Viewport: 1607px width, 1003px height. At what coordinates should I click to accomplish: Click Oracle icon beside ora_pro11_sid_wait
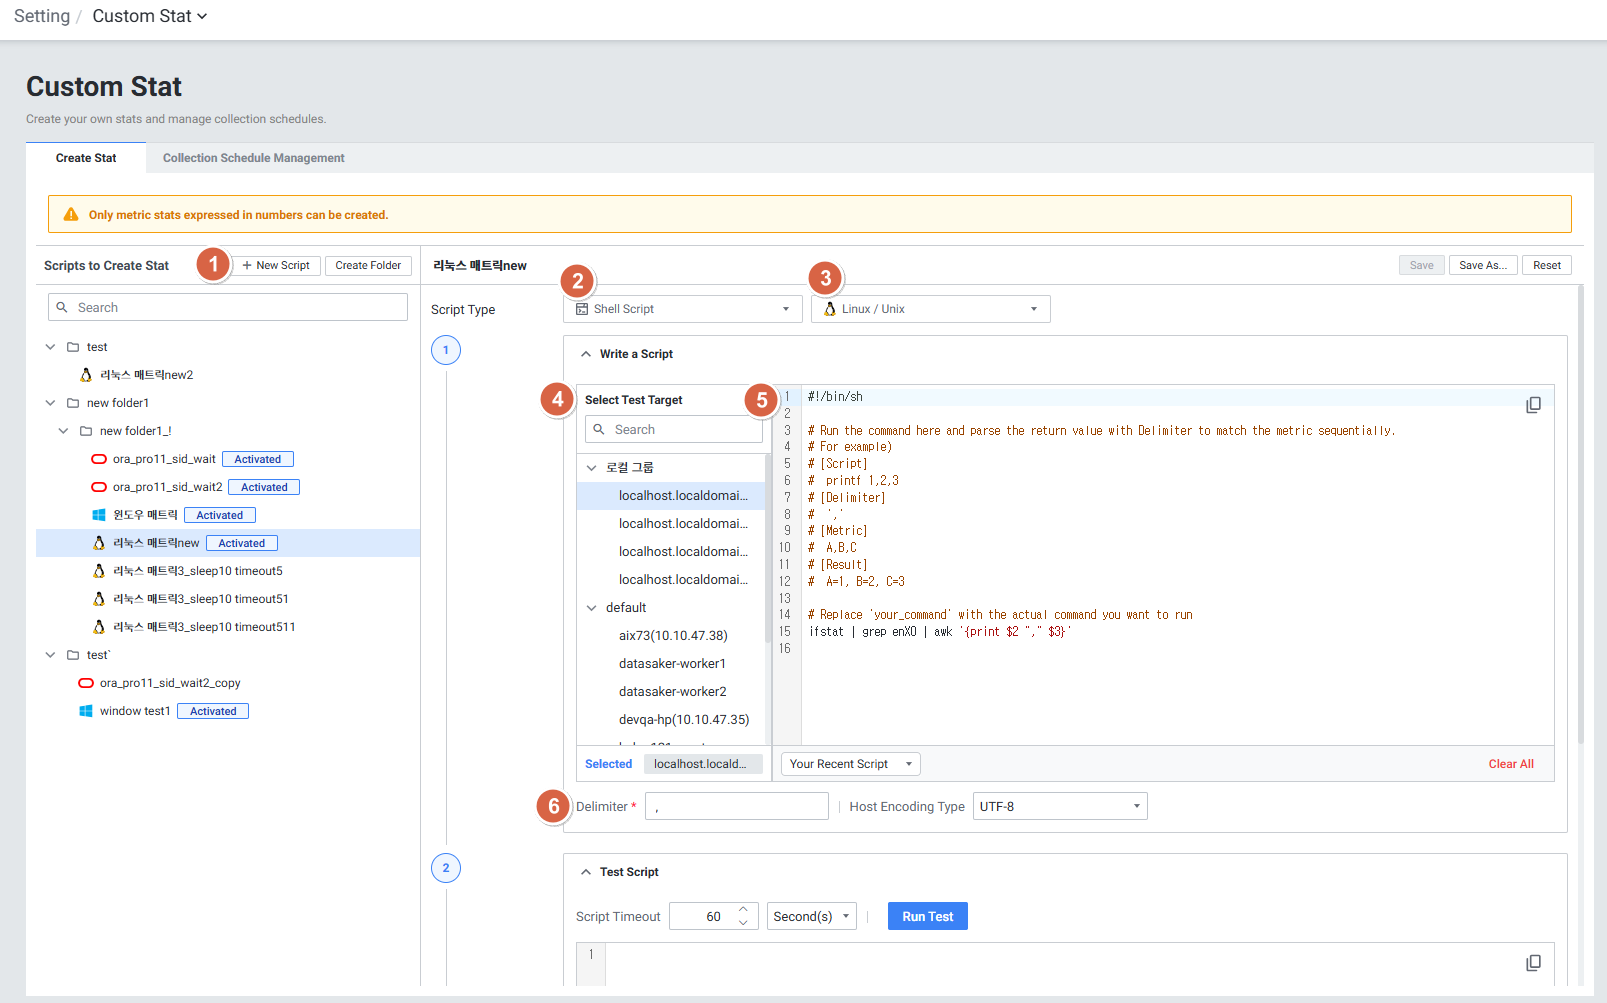click(99, 459)
